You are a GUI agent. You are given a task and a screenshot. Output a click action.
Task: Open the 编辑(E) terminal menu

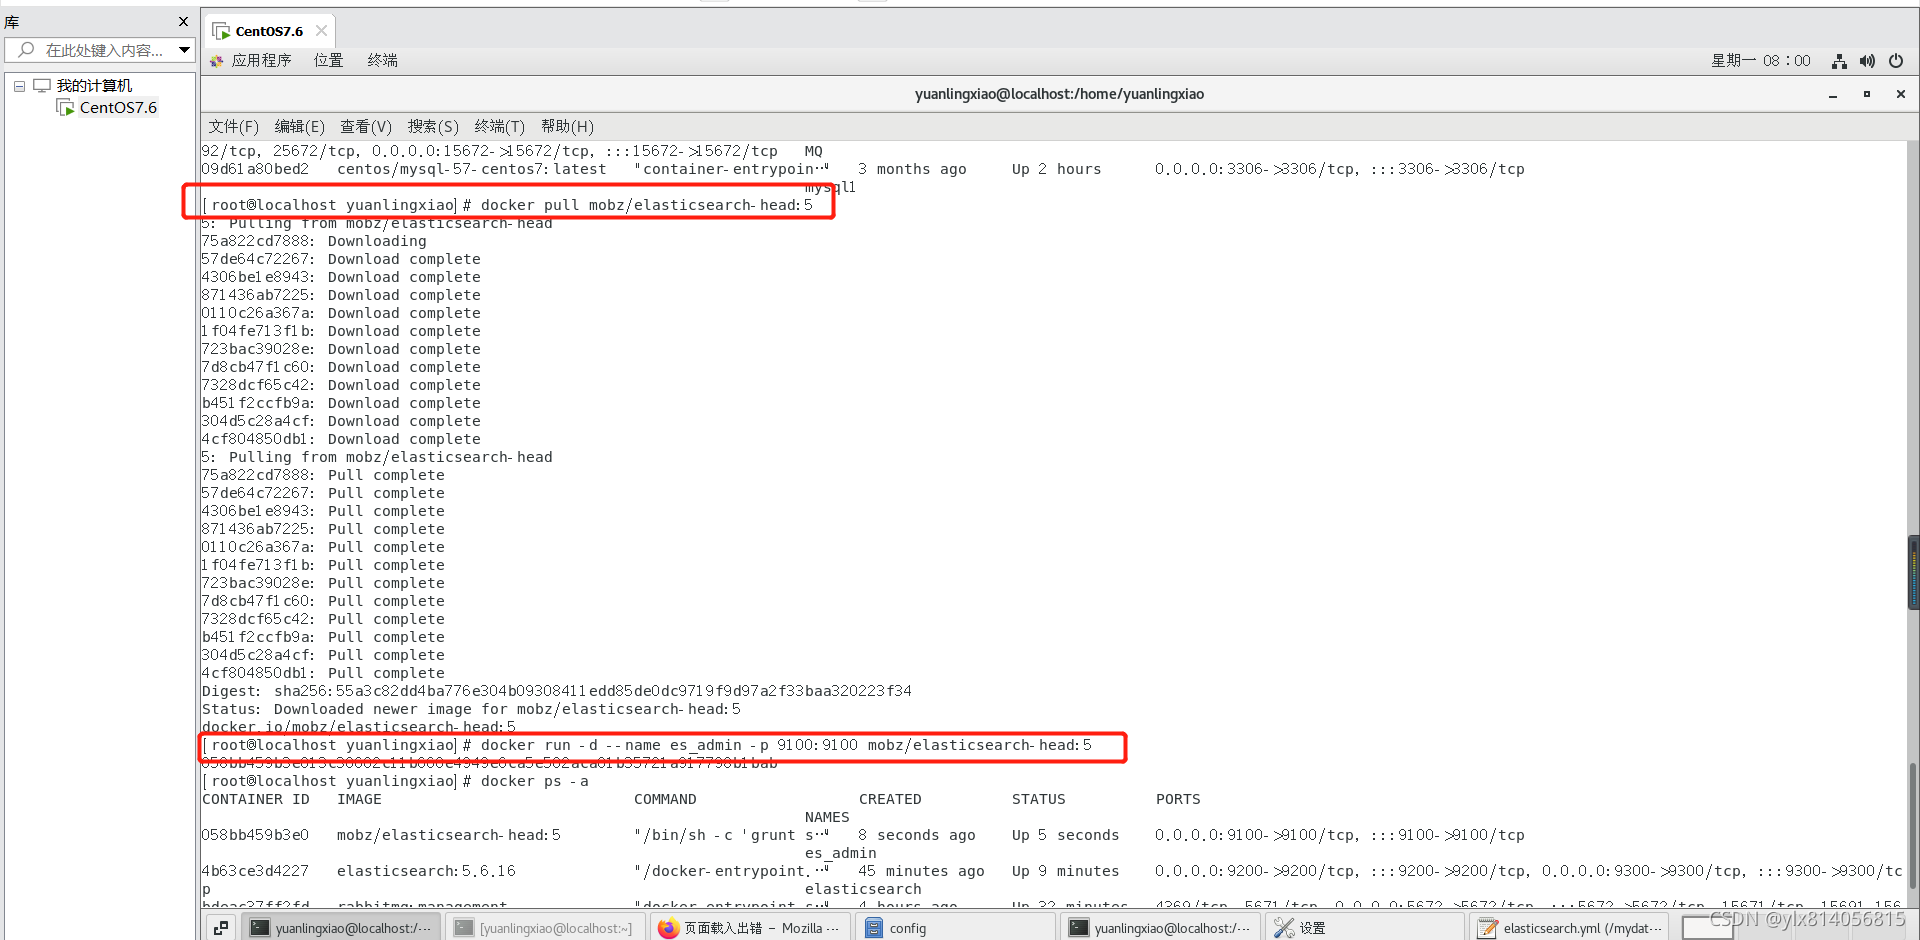click(299, 126)
